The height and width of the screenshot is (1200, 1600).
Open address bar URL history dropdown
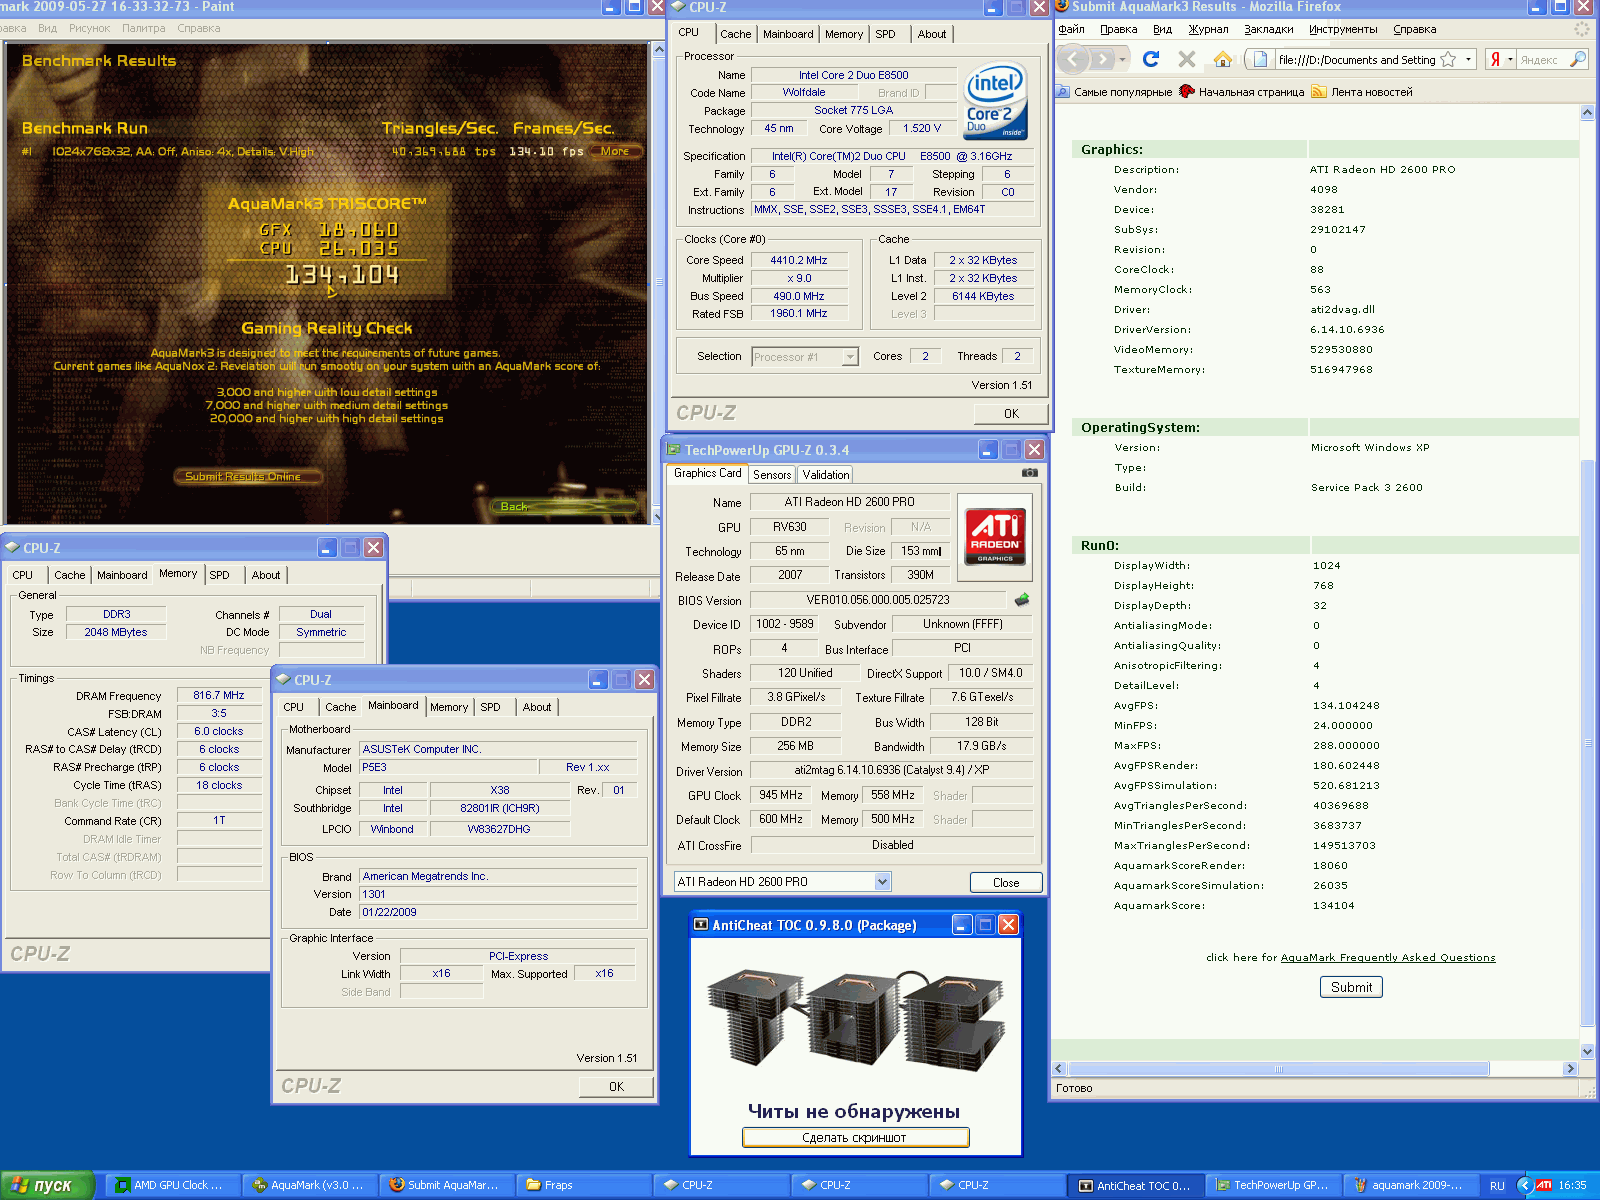coord(1468,60)
